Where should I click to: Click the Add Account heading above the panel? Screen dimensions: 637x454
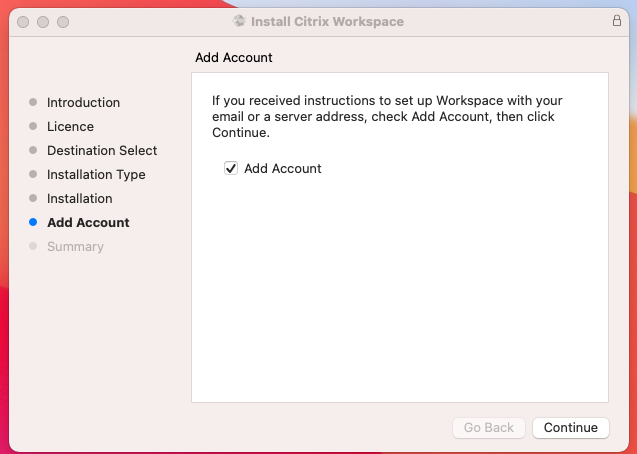tap(234, 57)
